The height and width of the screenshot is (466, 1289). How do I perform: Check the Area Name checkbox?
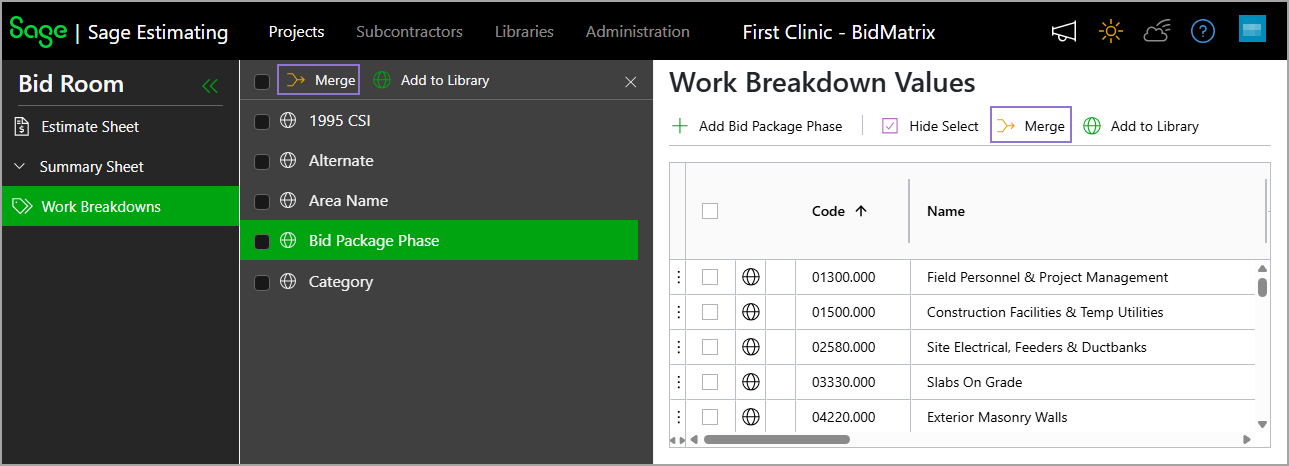click(262, 201)
